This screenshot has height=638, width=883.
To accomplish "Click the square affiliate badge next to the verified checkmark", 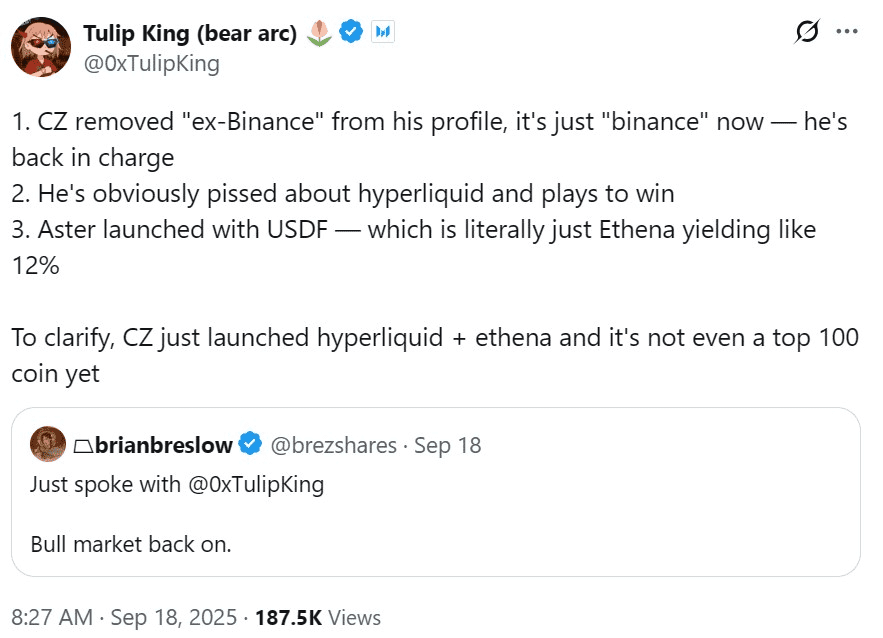I will [382, 33].
